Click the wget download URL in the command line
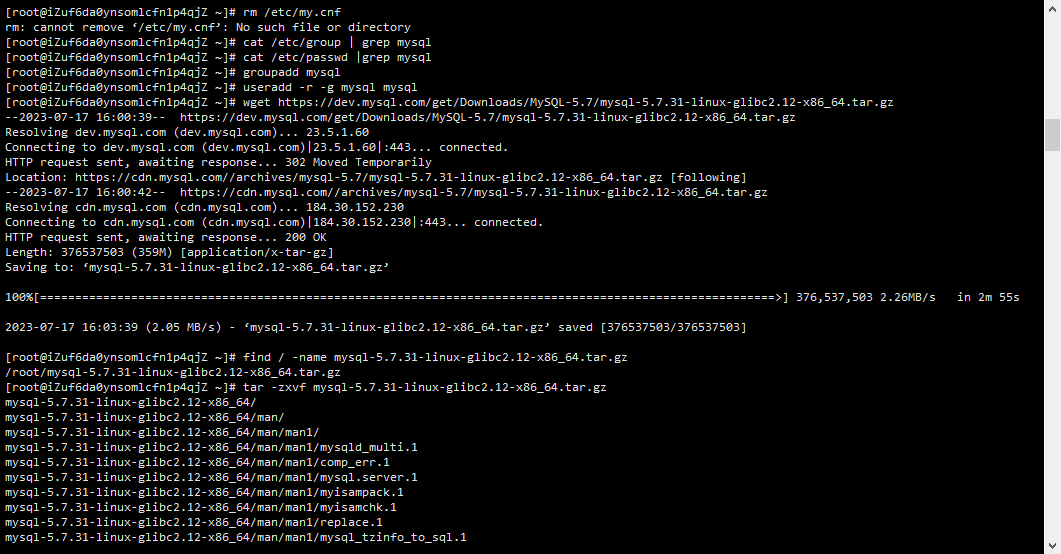 pyautogui.click(x=585, y=102)
